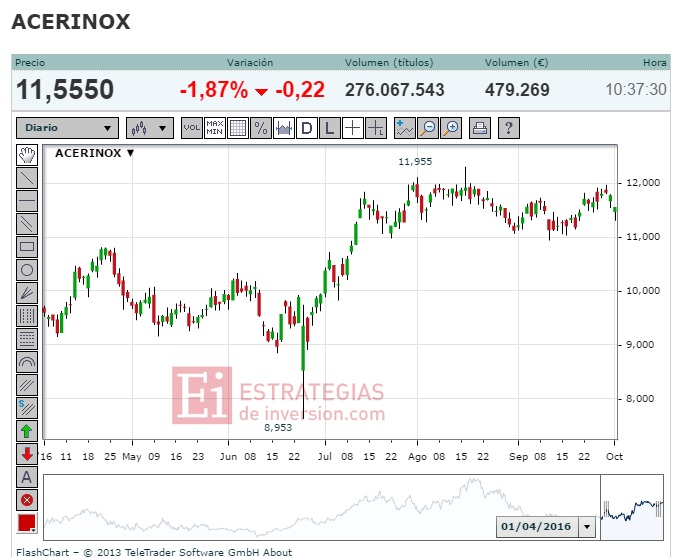Image resolution: width=673 pixels, height=557 pixels.
Task: Print the chart
Action: tap(480, 128)
